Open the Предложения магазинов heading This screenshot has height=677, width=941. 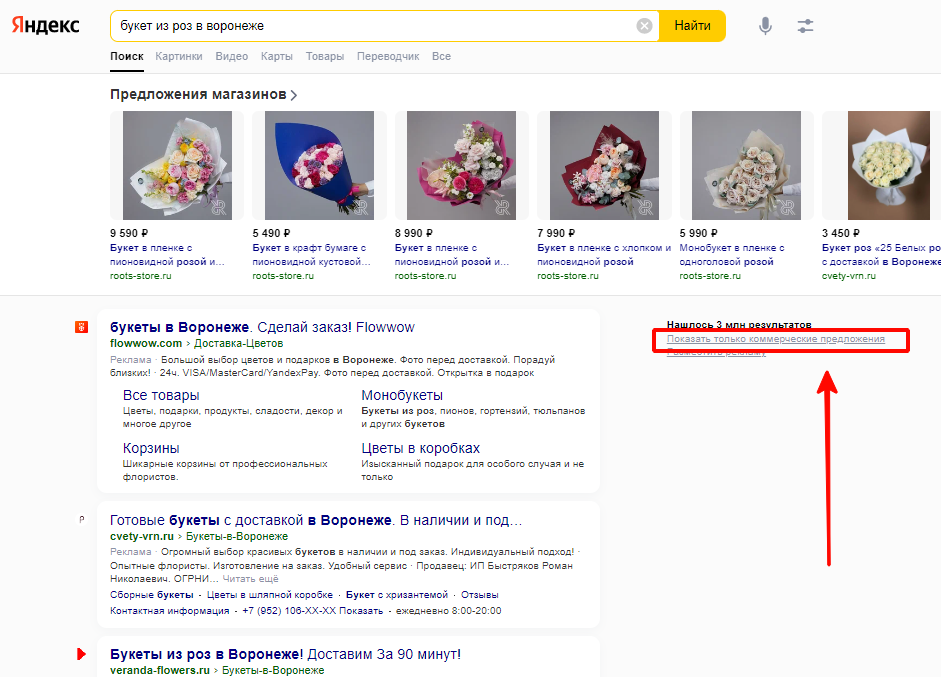point(198,94)
